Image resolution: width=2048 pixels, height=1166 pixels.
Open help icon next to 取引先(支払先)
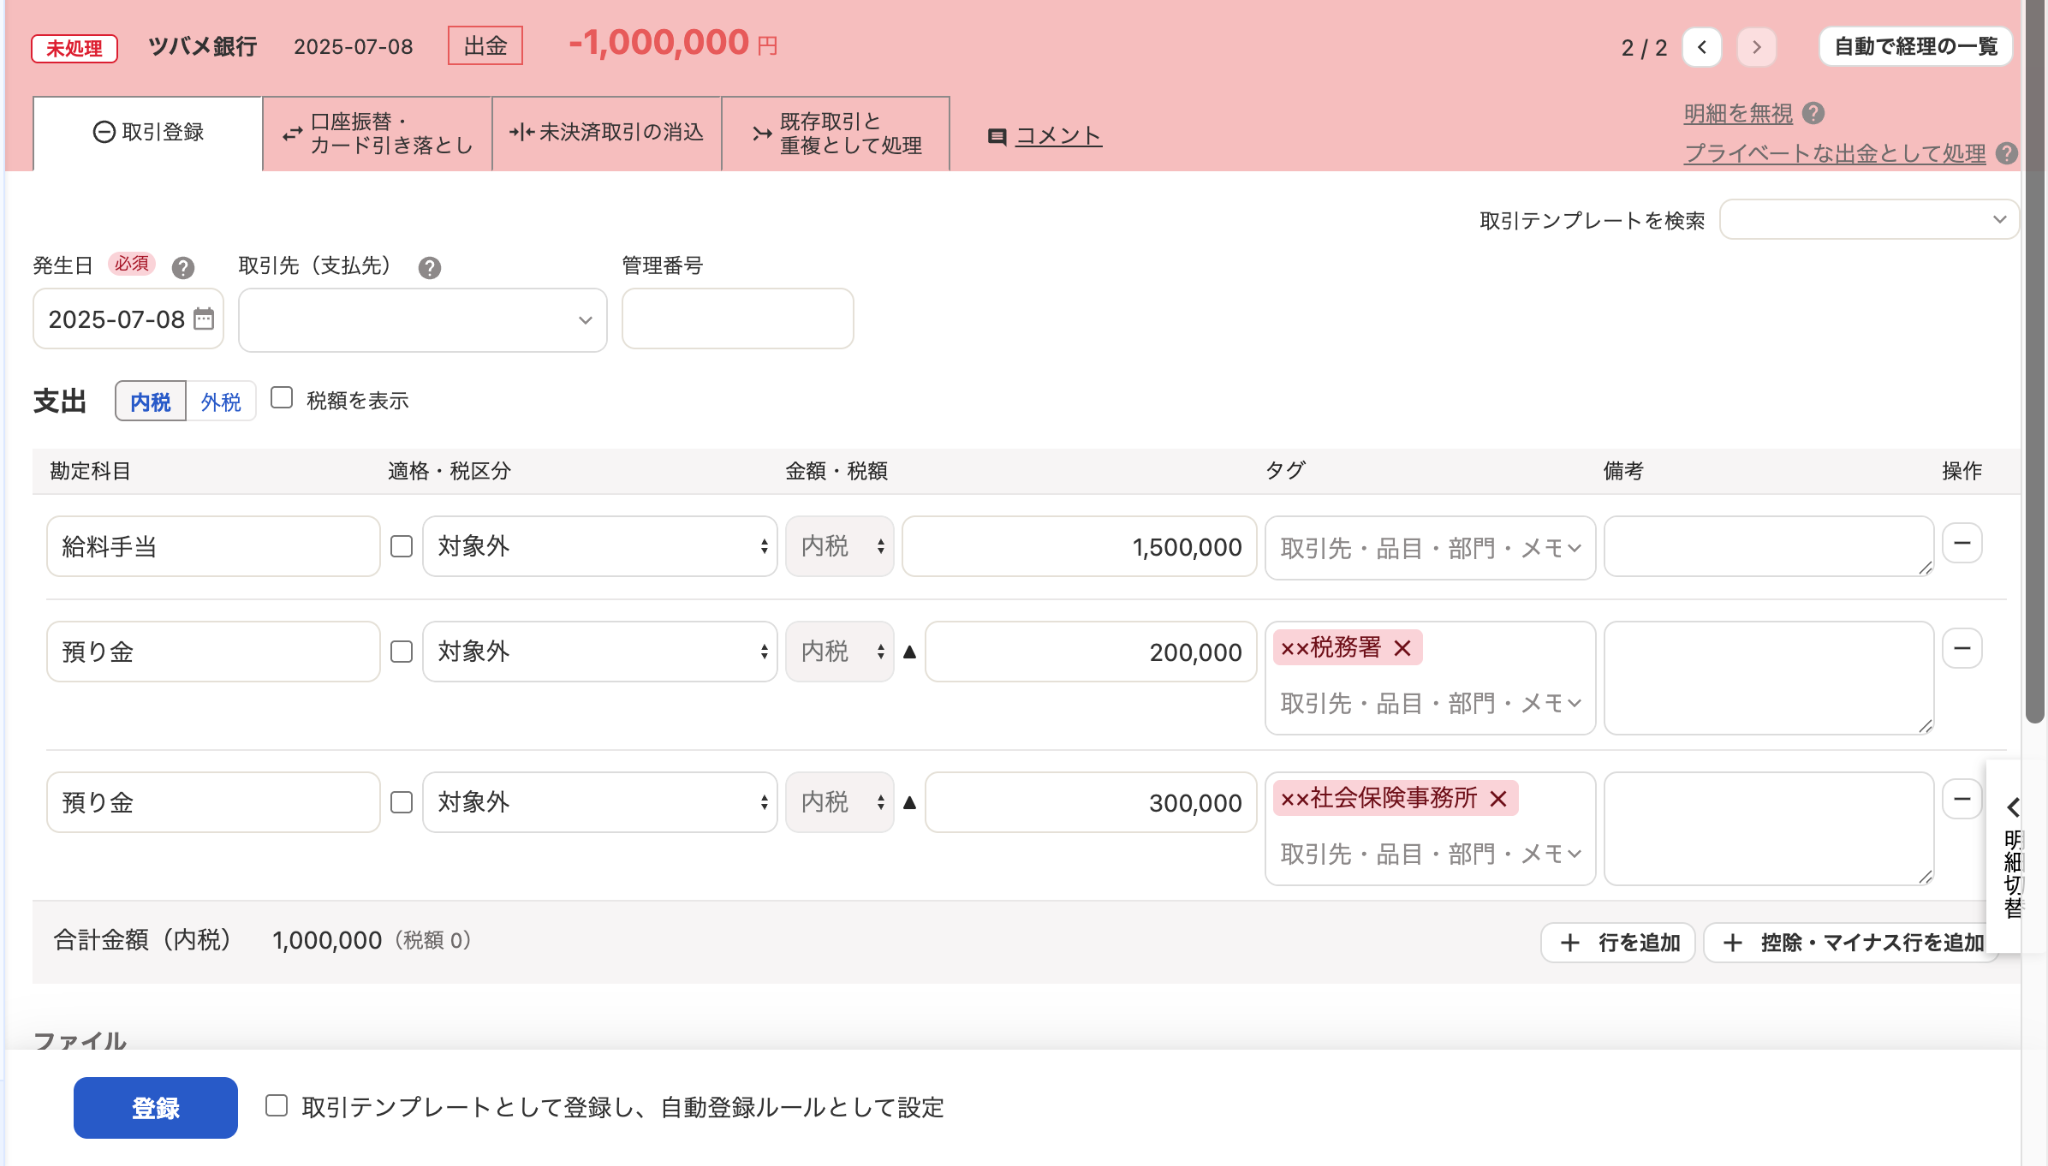(430, 267)
